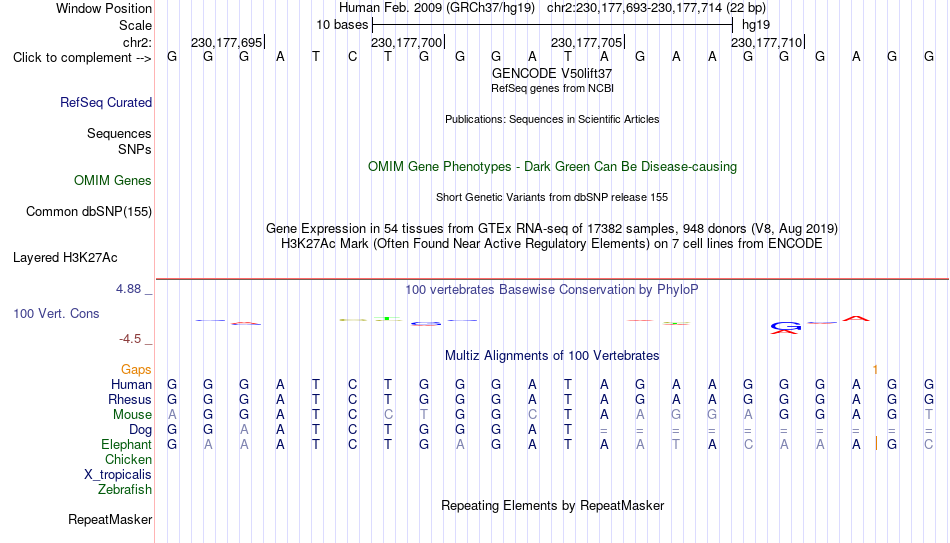
Task: Click the 230,177,705 coordinate tick
Action: pos(586,42)
